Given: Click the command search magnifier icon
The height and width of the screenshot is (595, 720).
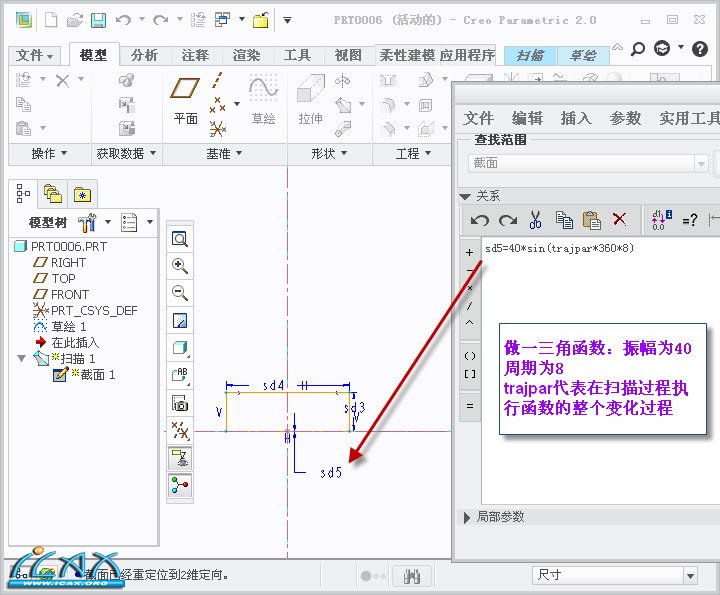Looking at the screenshot, I should tap(637, 49).
